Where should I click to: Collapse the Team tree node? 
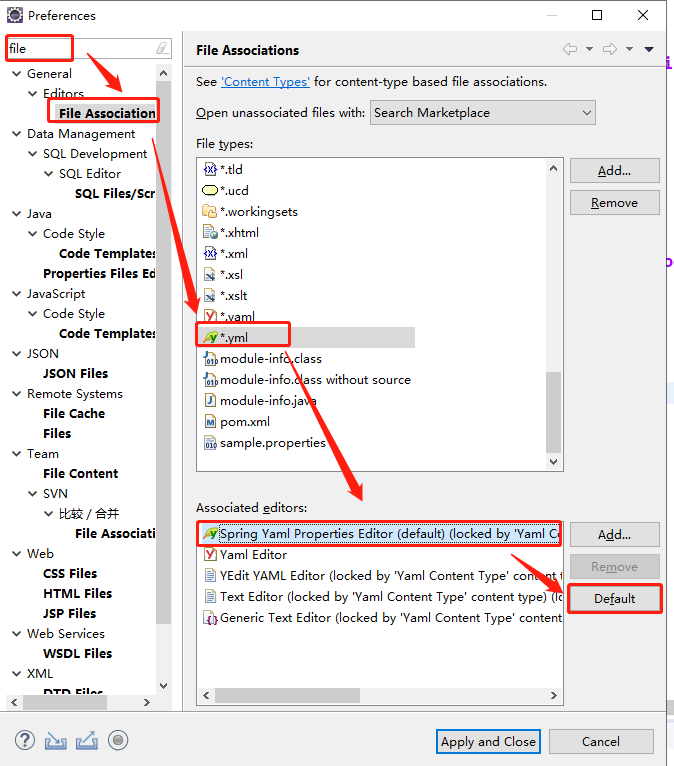tap(17, 454)
